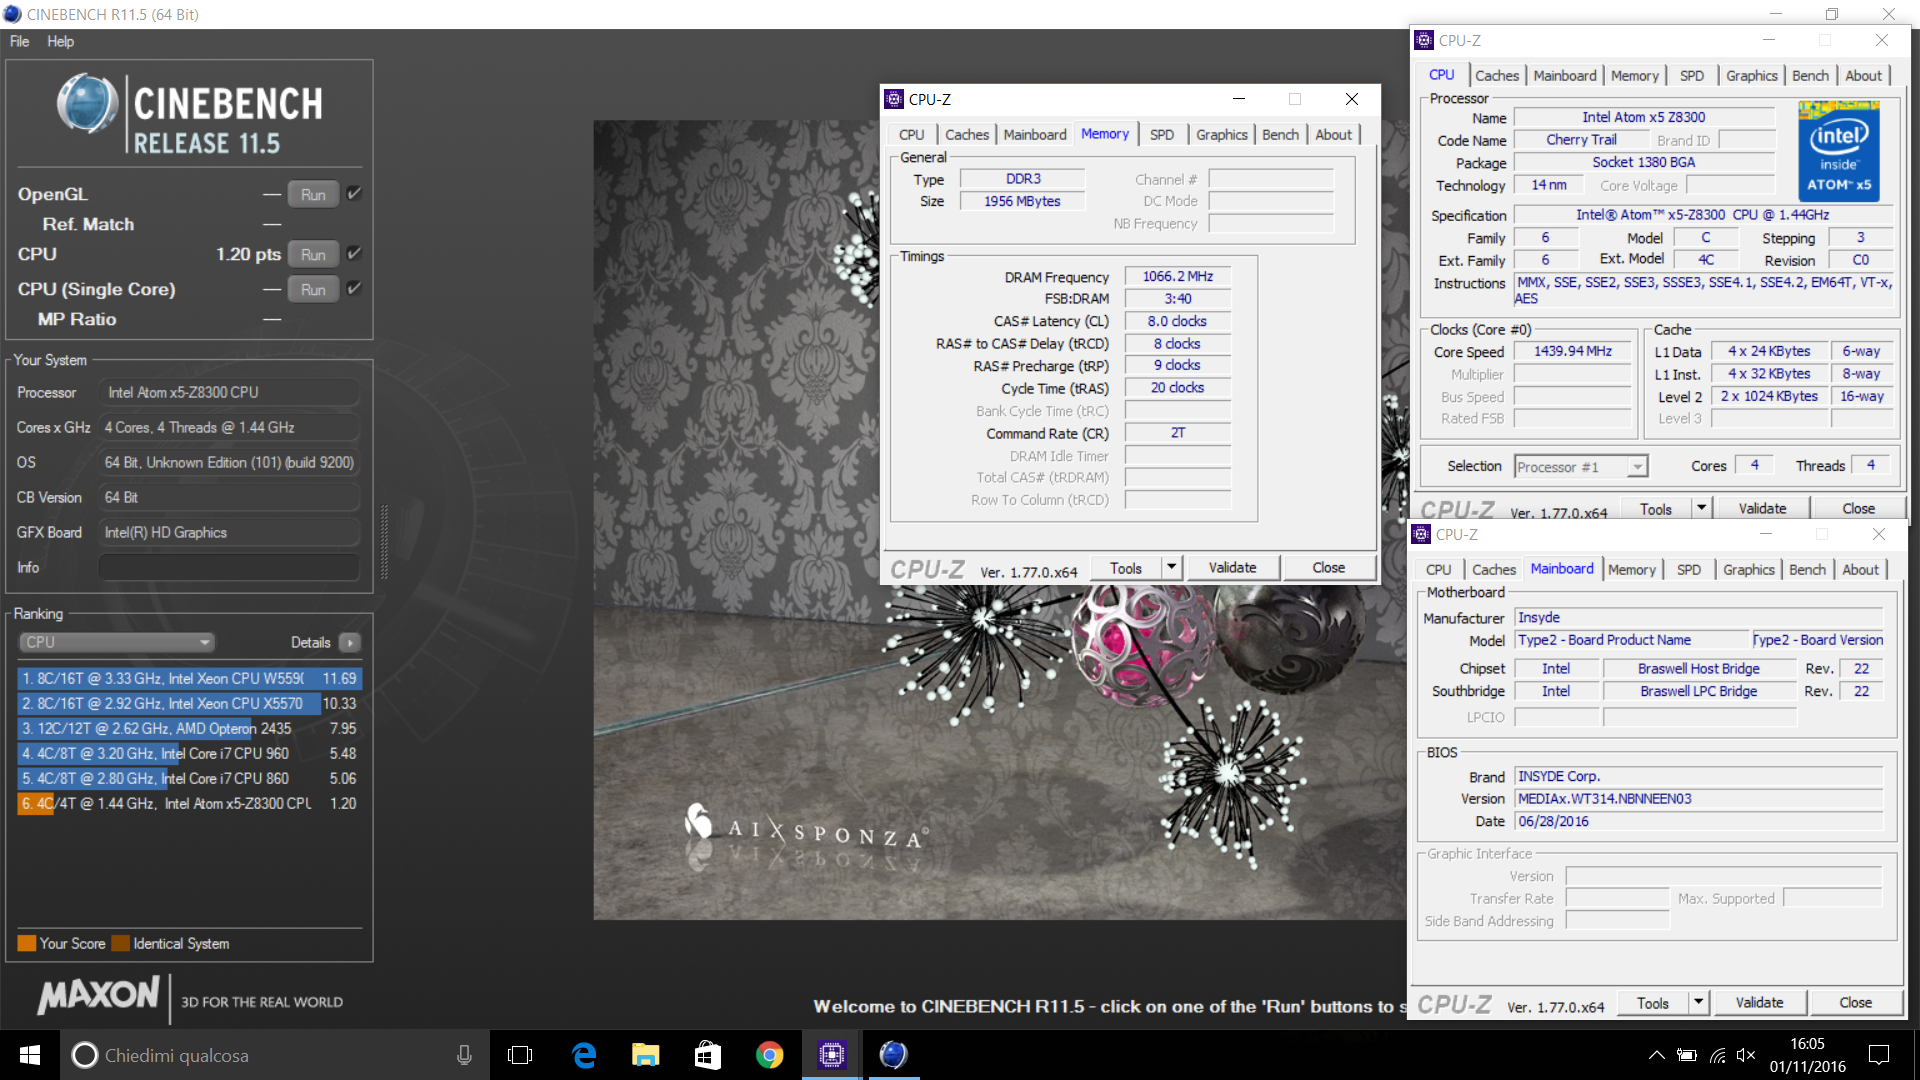Screen dimensions: 1920x1080
Task: Click Close in the Memory CPU-Z window
Action: coord(1328,567)
